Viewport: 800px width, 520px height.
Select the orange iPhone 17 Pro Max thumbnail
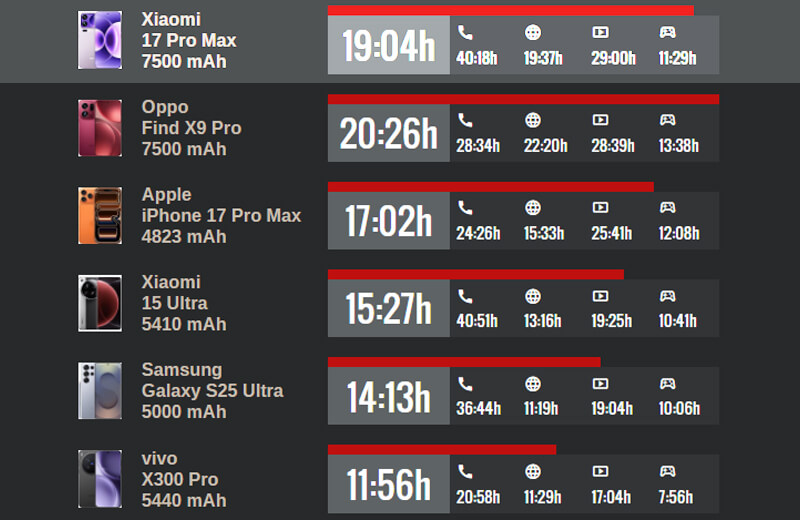pyautogui.click(x=100, y=215)
